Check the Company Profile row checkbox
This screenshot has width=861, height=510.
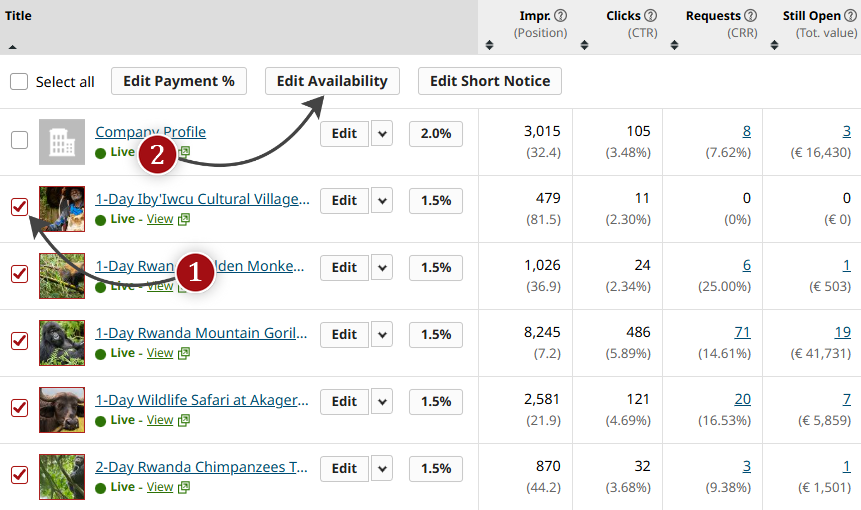[x=19, y=140]
